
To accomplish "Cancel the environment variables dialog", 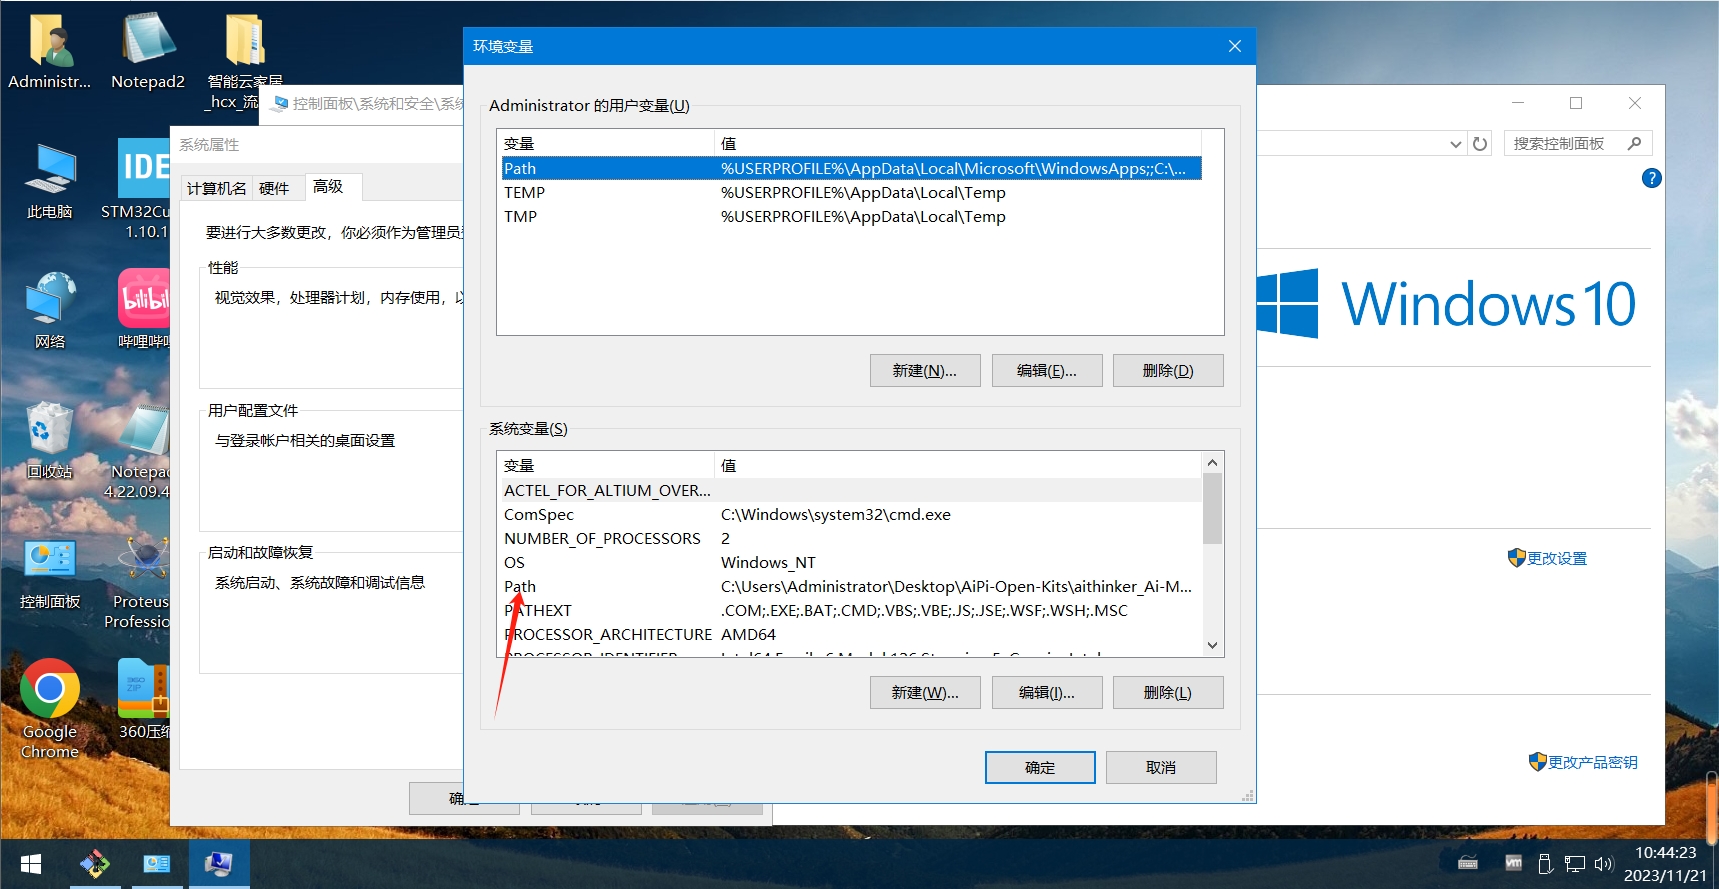I will point(1161,767).
